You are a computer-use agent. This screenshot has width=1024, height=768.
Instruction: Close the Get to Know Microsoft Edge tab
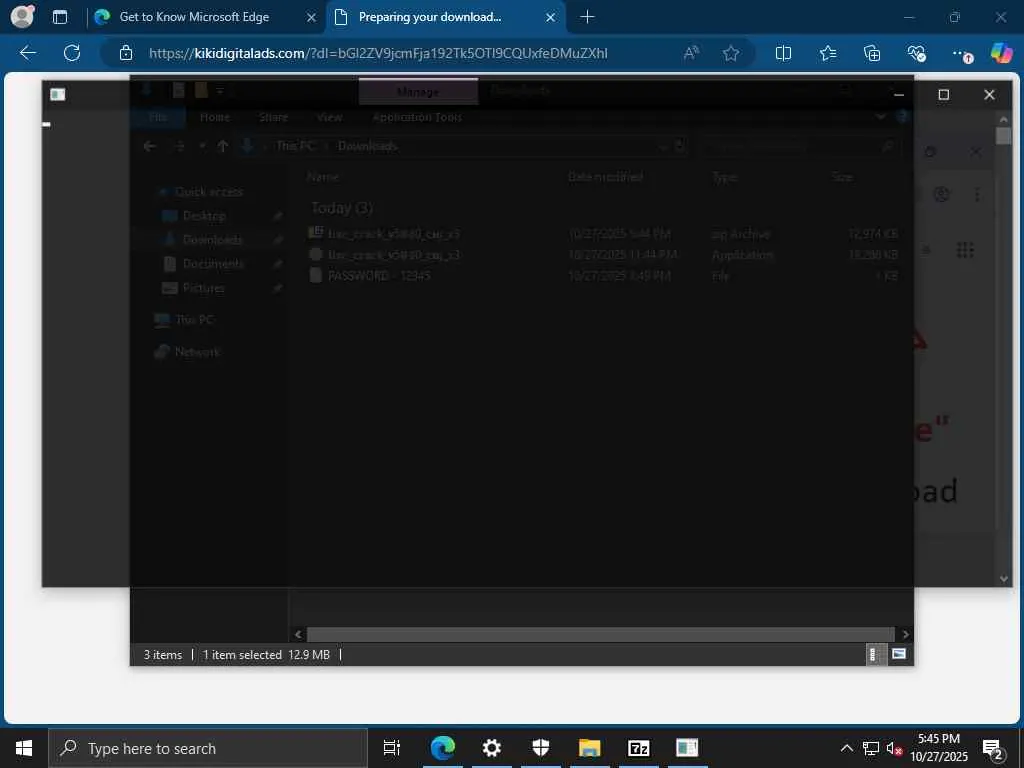pos(312,17)
